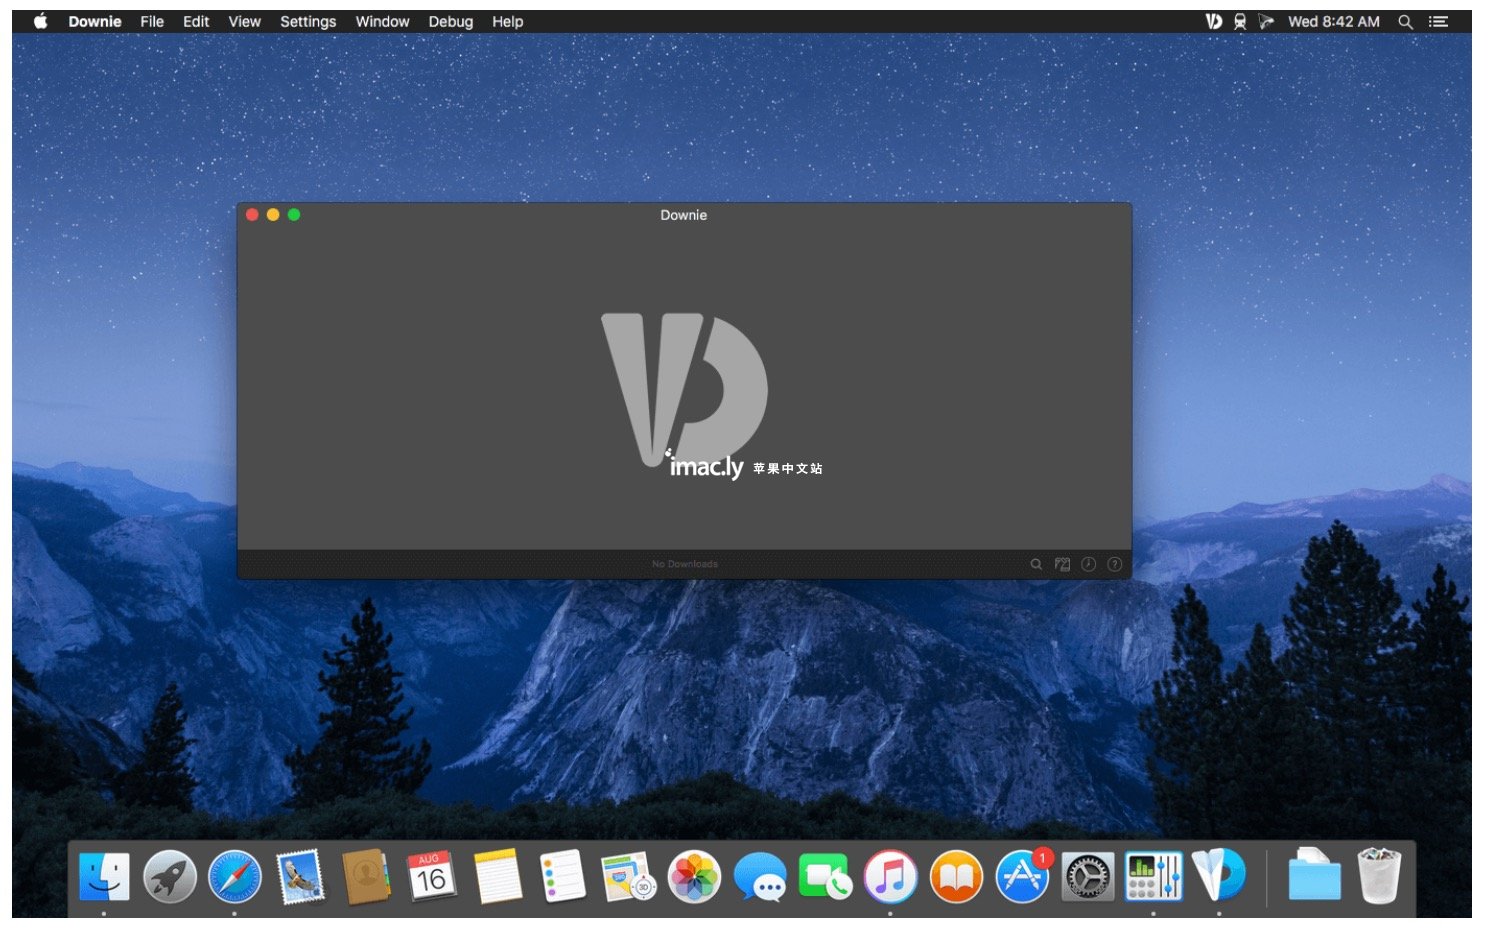The width and height of the screenshot is (1488, 932).
Task: Launch Launchpad from the Dock
Action: coord(170,877)
